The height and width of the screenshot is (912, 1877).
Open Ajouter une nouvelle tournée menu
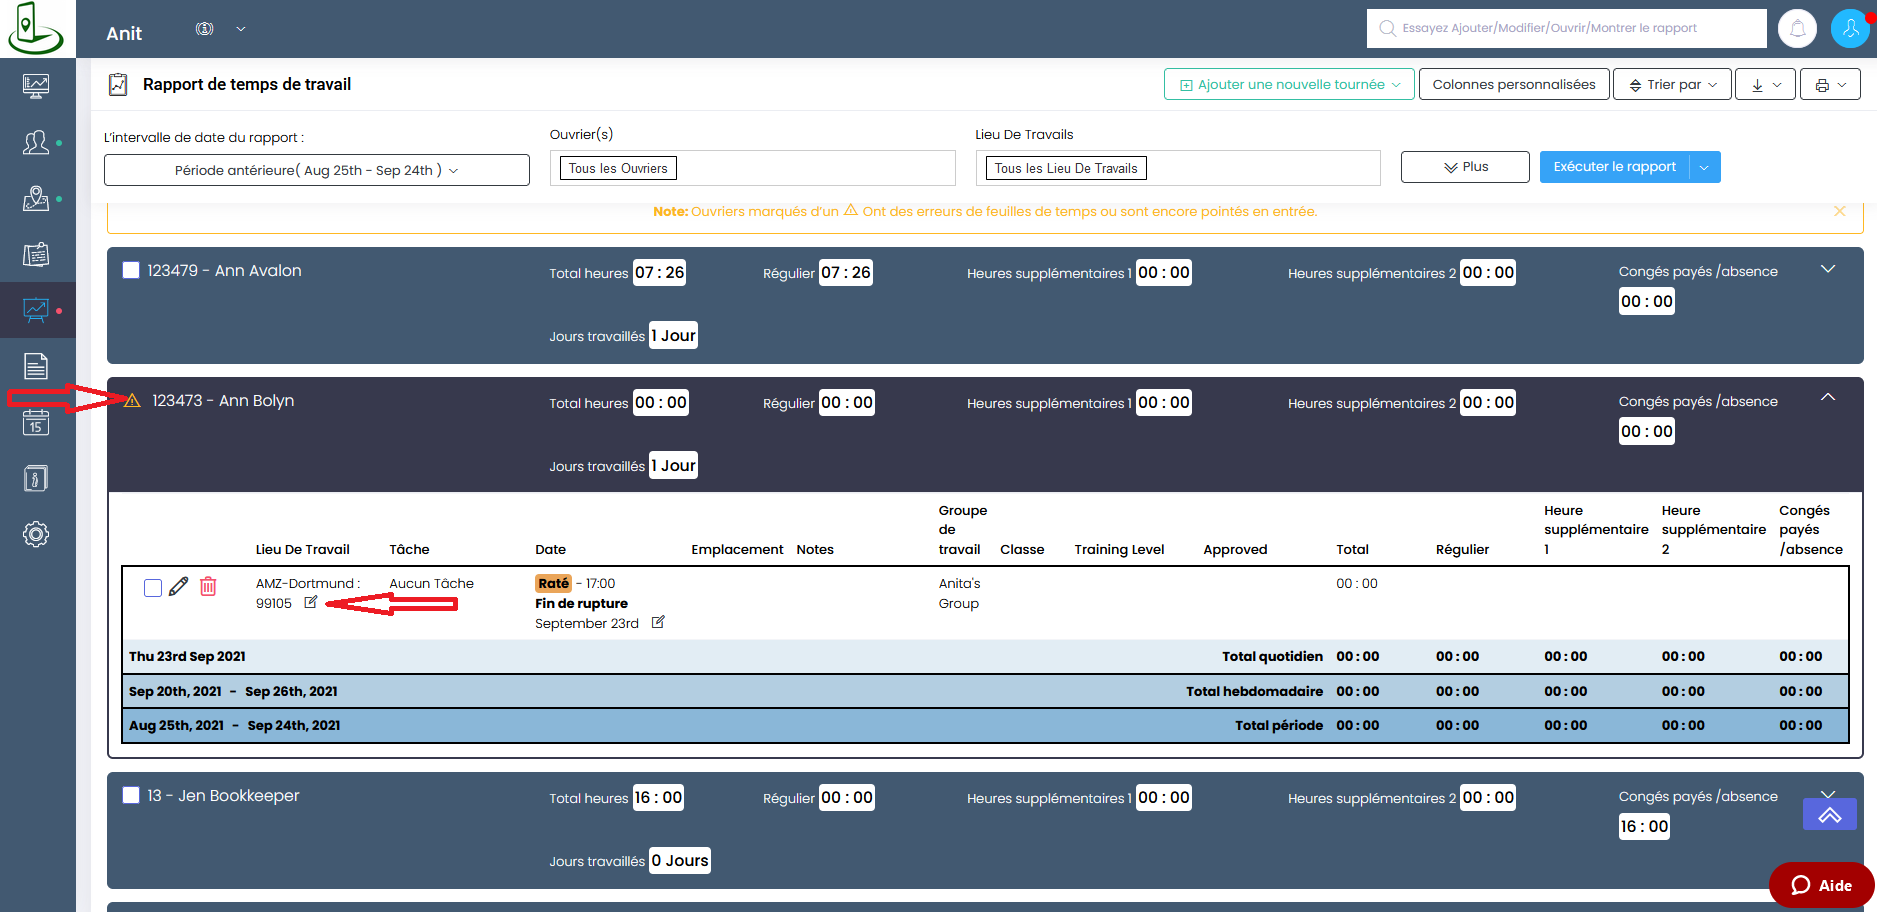tap(1289, 85)
